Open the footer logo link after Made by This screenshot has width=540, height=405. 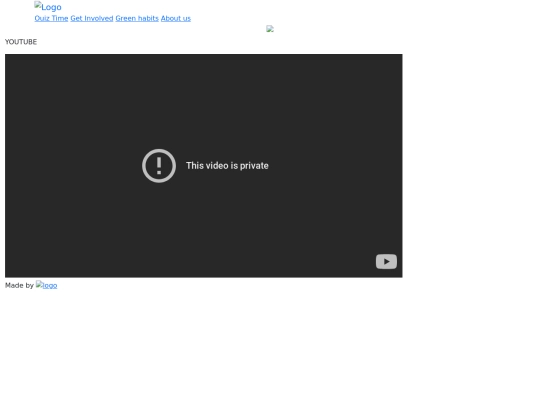tap(46, 285)
